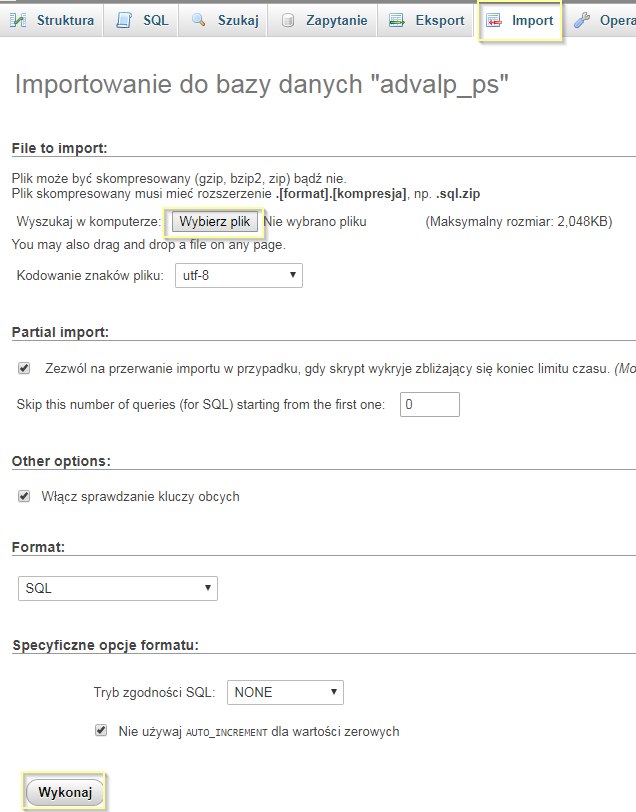Click the Szukaj magnifier icon
The width and height of the screenshot is (636, 812).
pos(199,20)
